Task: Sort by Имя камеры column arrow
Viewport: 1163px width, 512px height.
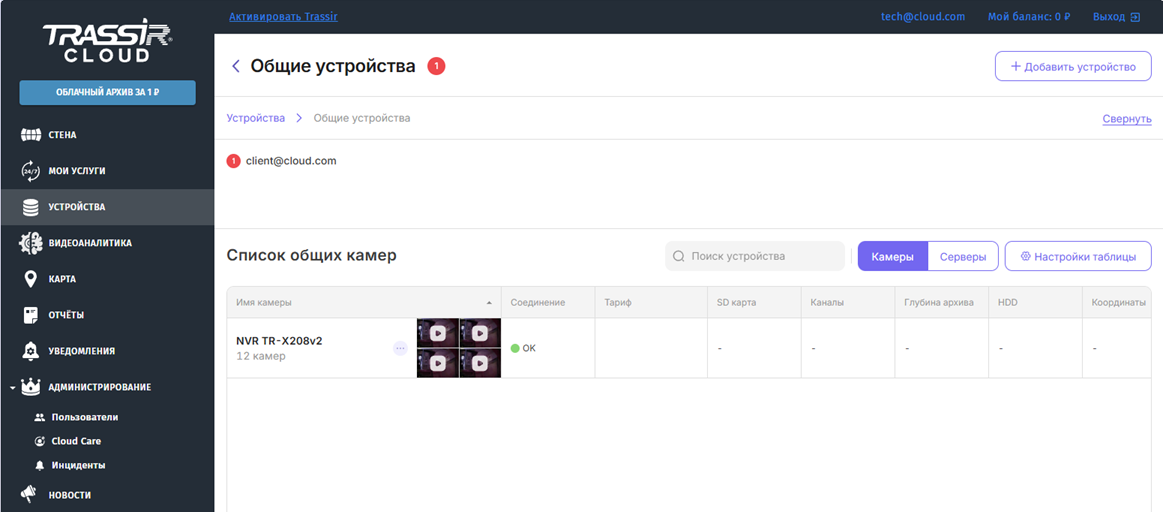Action: [489, 302]
